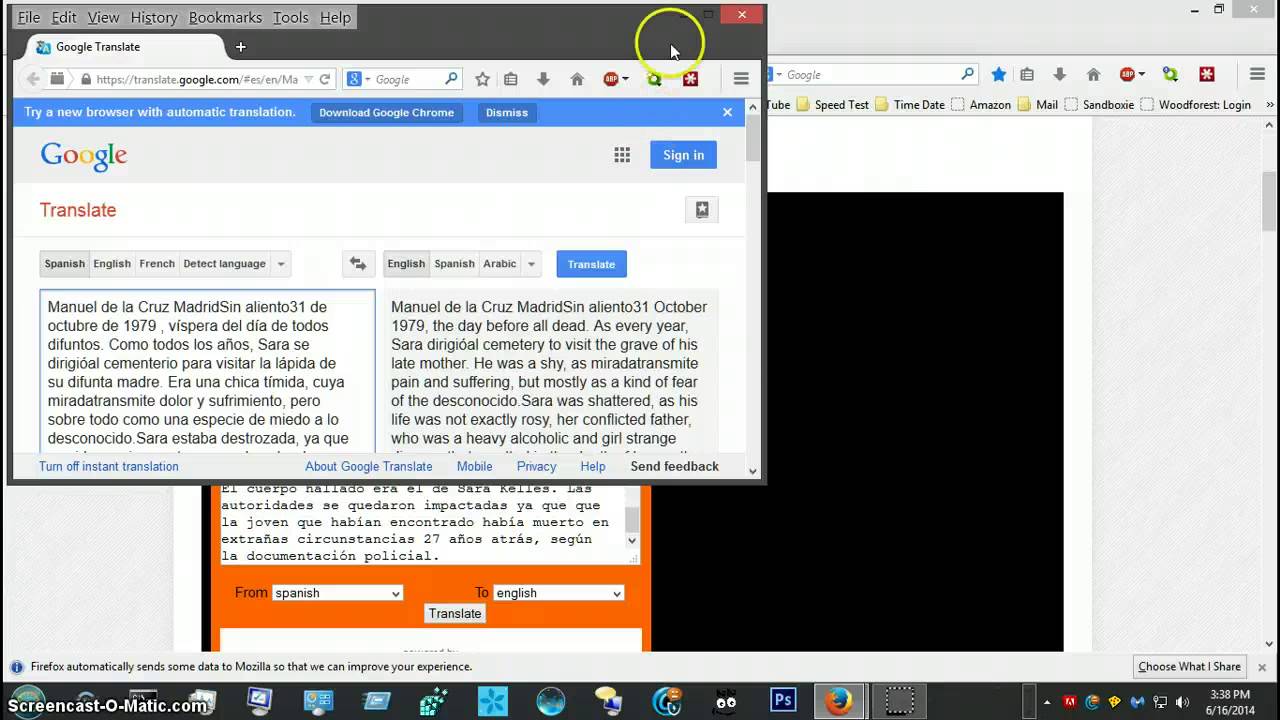Open the File menu
The height and width of the screenshot is (720, 1280).
tap(29, 17)
